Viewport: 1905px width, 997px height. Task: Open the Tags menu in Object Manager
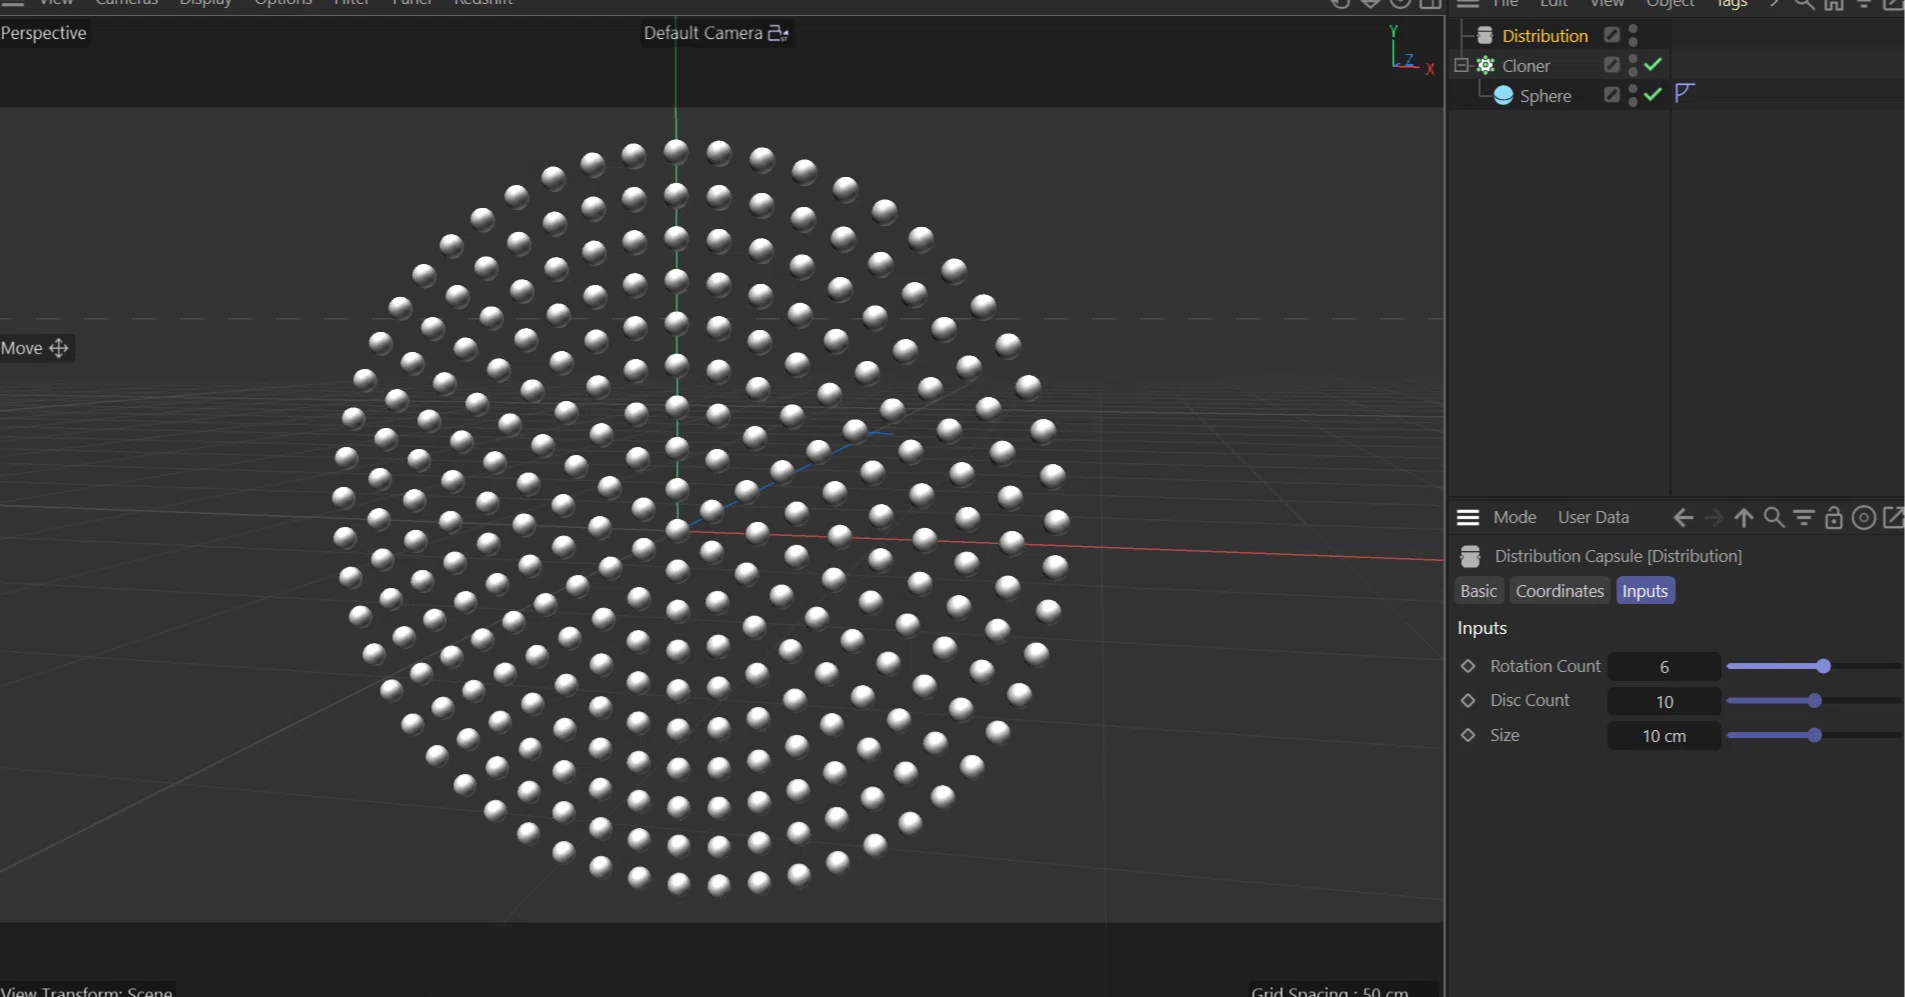pyautogui.click(x=1732, y=4)
